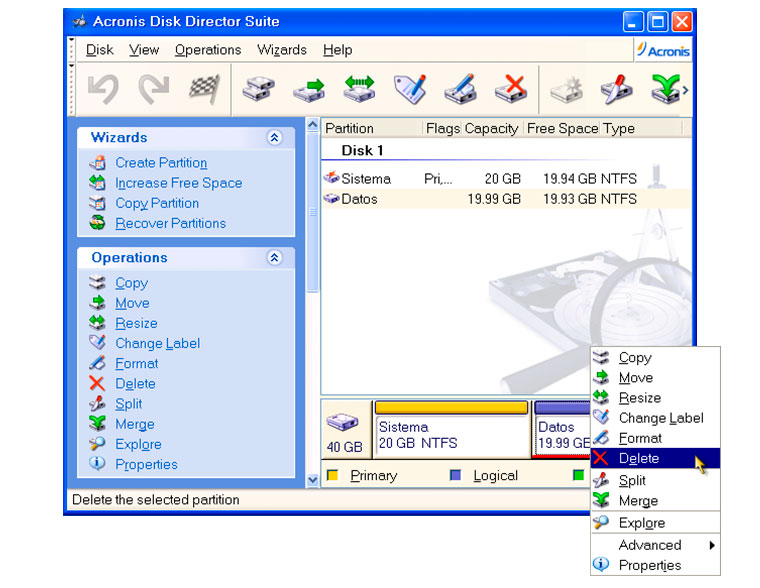Screen dimensions: 760x588
Task: Click the Split partition toolbar icon
Action: [616, 89]
